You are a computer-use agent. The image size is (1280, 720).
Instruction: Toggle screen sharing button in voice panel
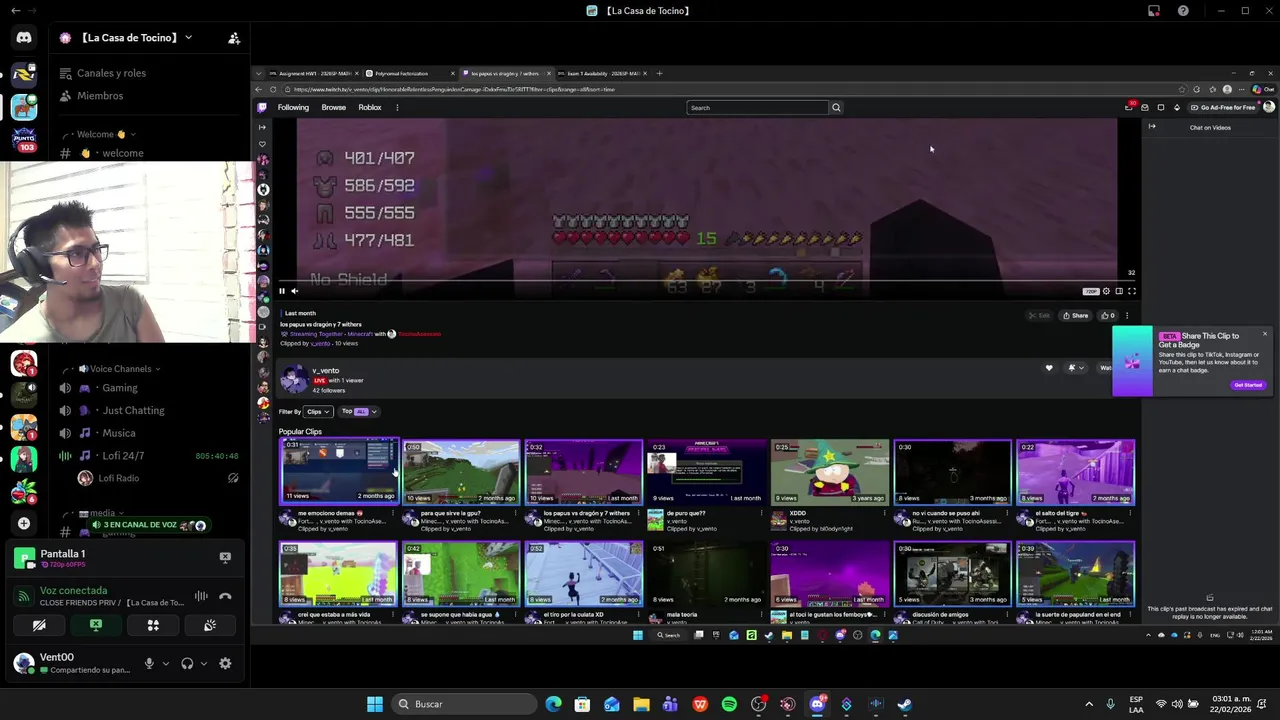(x=96, y=625)
